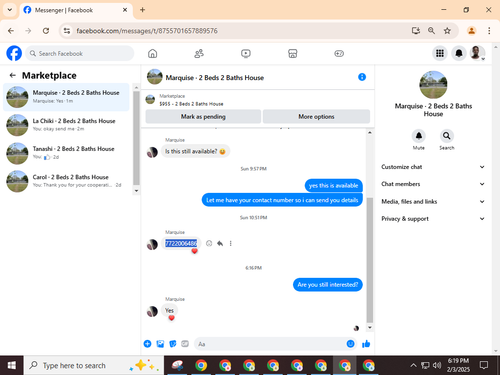The image size is (500, 375).
Task: Show hidden system tray icons
Action: (x=413, y=365)
